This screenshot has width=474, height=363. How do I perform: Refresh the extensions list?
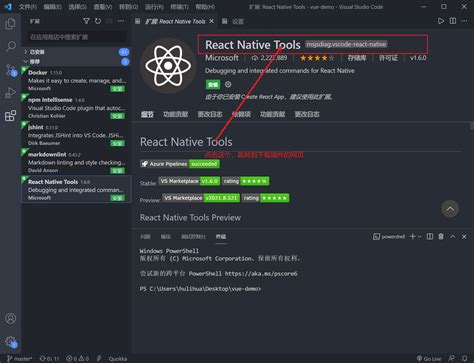[x=98, y=21]
